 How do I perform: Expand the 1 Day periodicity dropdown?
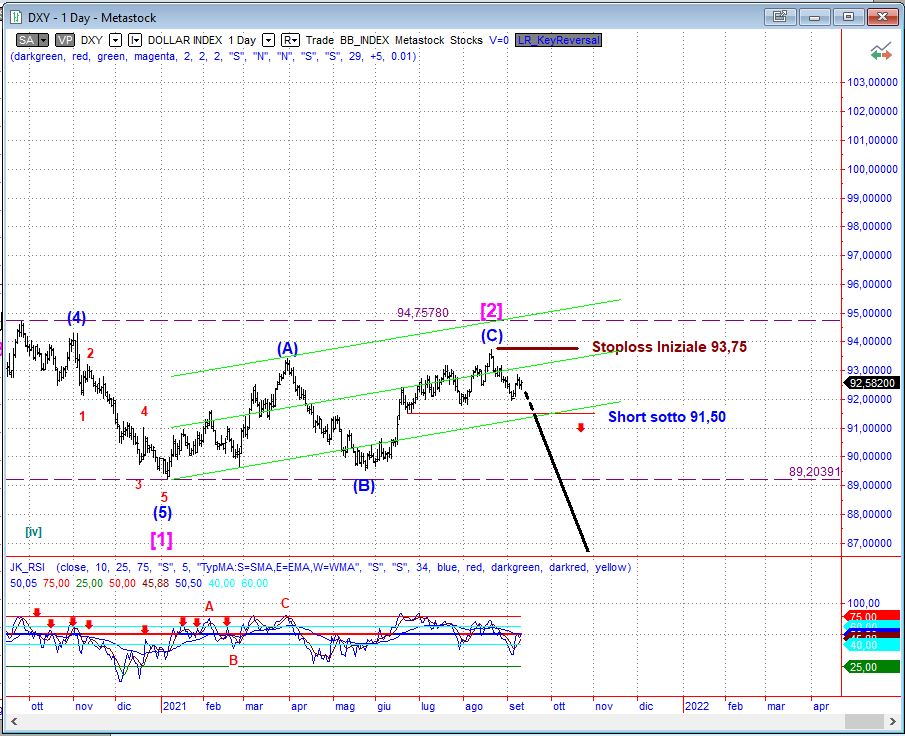click(x=268, y=40)
